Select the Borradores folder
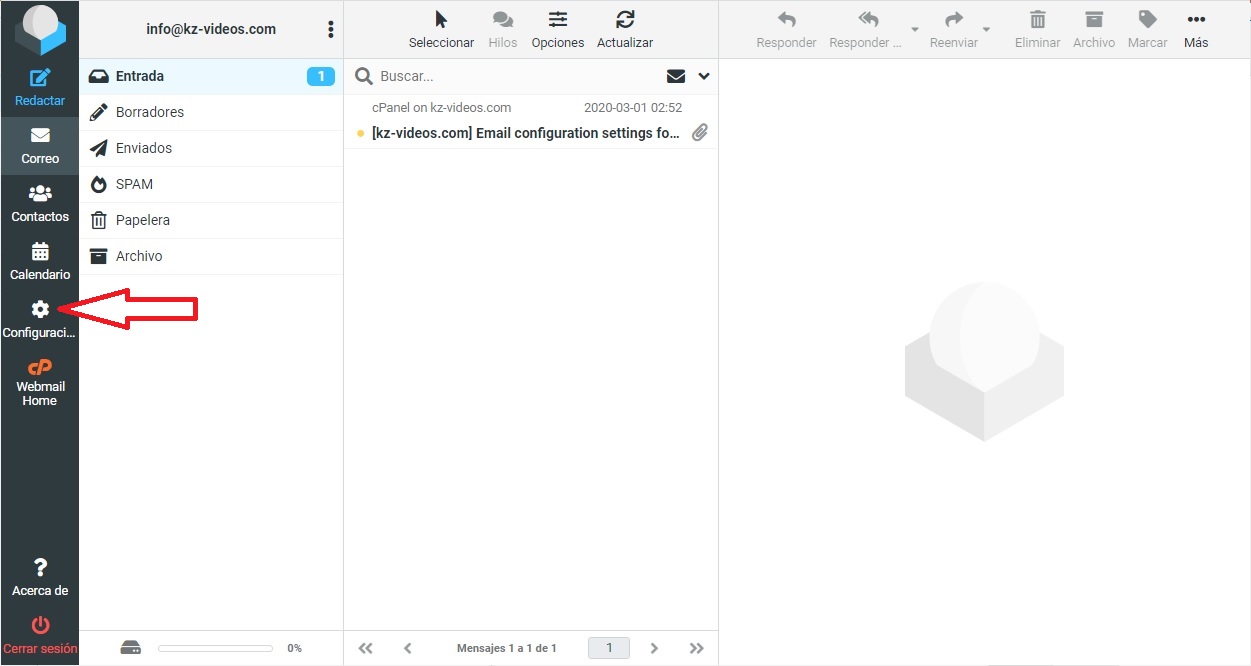The width and height of the screenshot is (1251, 666). (150, 112)
